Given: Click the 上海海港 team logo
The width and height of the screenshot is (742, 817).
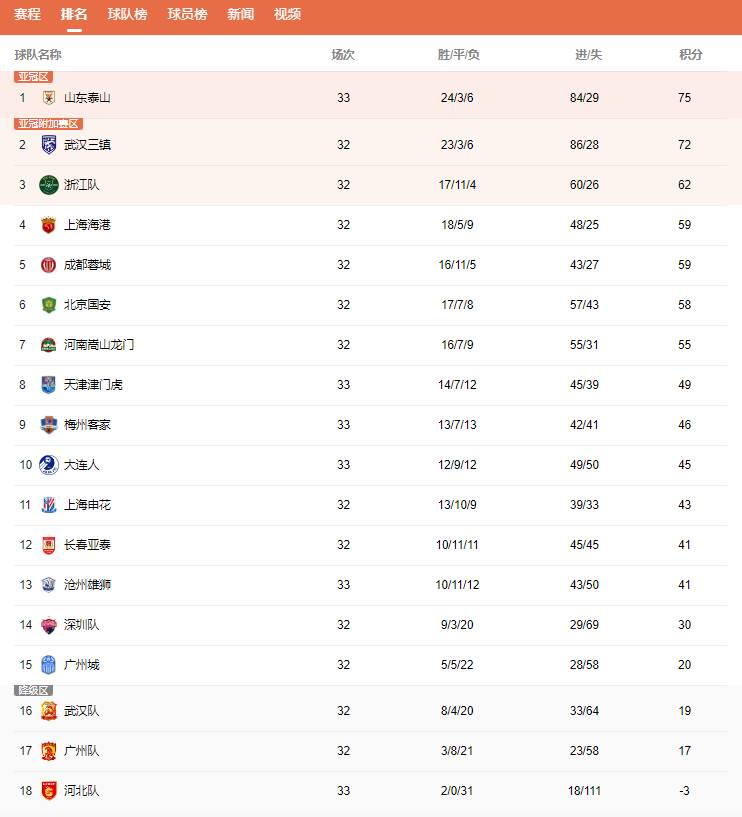Looking at the screenshot, I should point(48,225).
